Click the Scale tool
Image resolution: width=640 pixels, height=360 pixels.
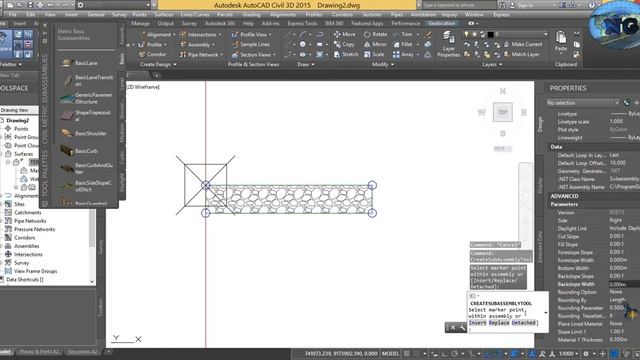[x=374, y=54]
